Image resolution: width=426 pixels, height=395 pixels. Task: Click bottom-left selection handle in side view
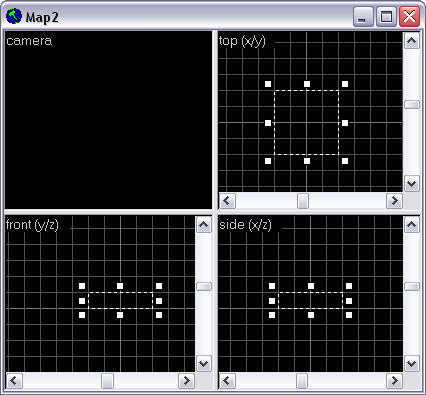click(272, 315)
